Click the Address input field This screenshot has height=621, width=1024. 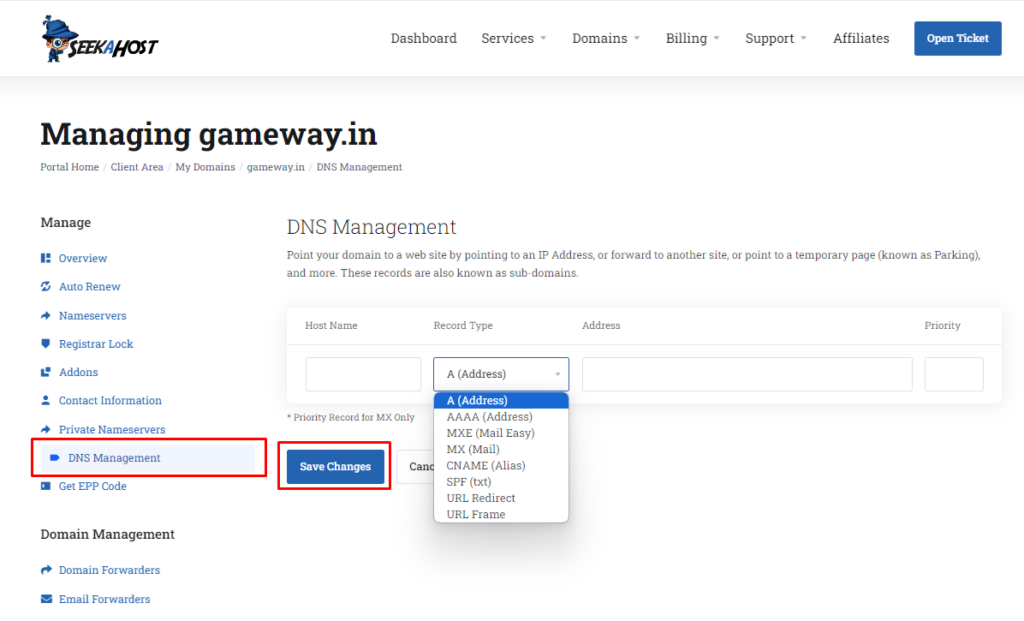tap(747, 374)
